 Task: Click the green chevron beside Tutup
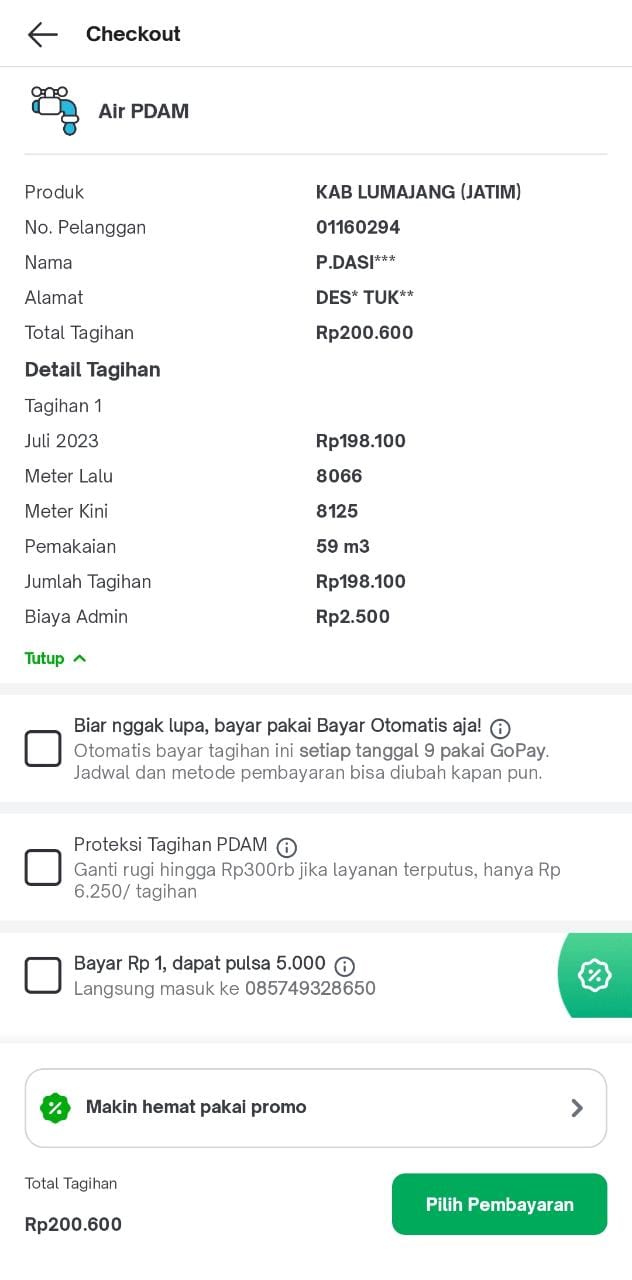tap(80, 658)
